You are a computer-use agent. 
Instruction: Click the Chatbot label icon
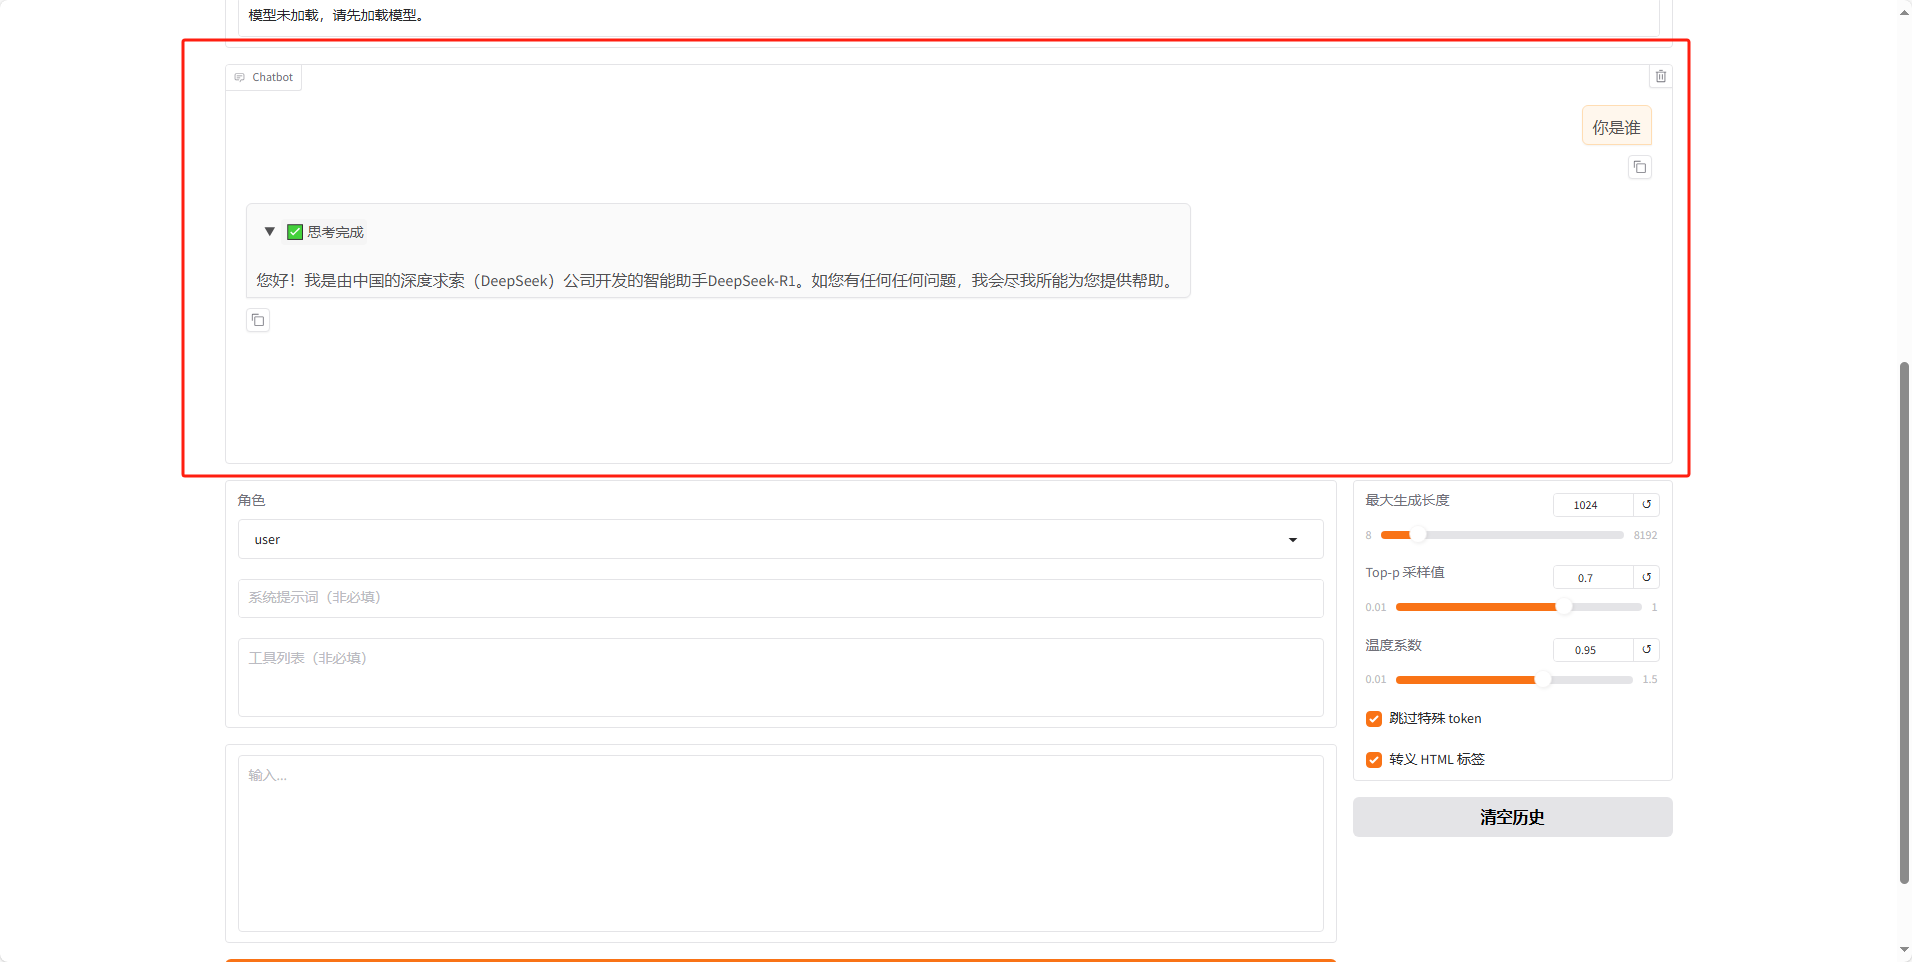pos(240,77)
